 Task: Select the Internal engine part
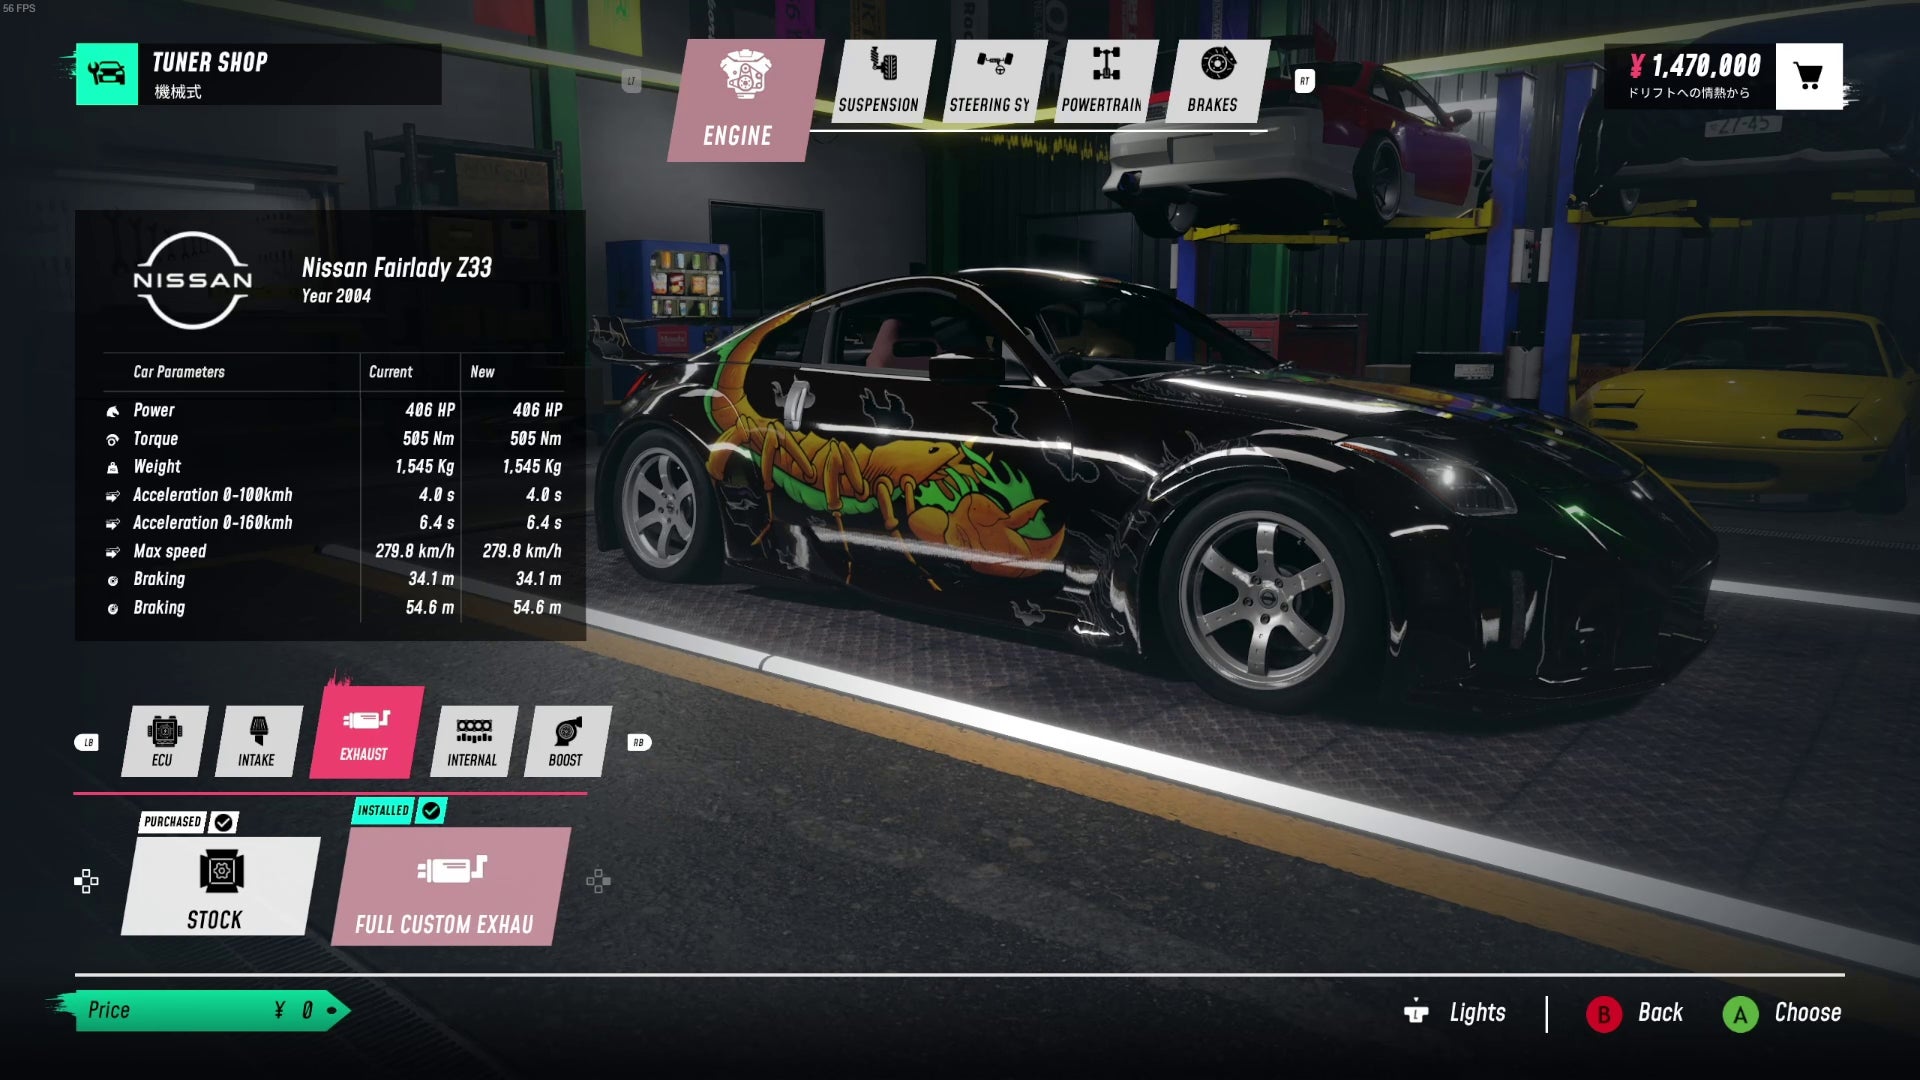pos(474,741)
